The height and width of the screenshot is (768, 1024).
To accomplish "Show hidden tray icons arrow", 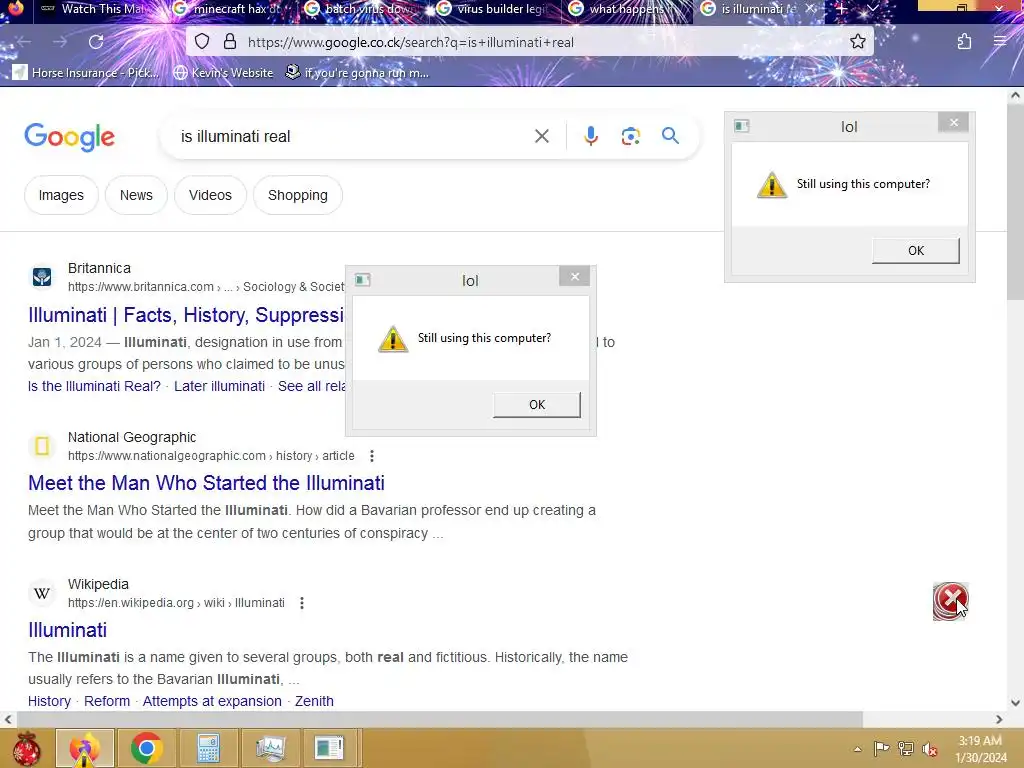I will click(x=857, y=749).
